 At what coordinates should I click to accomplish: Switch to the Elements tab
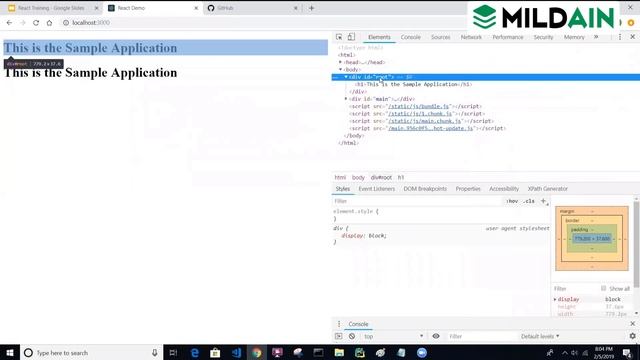coord(379,37)
